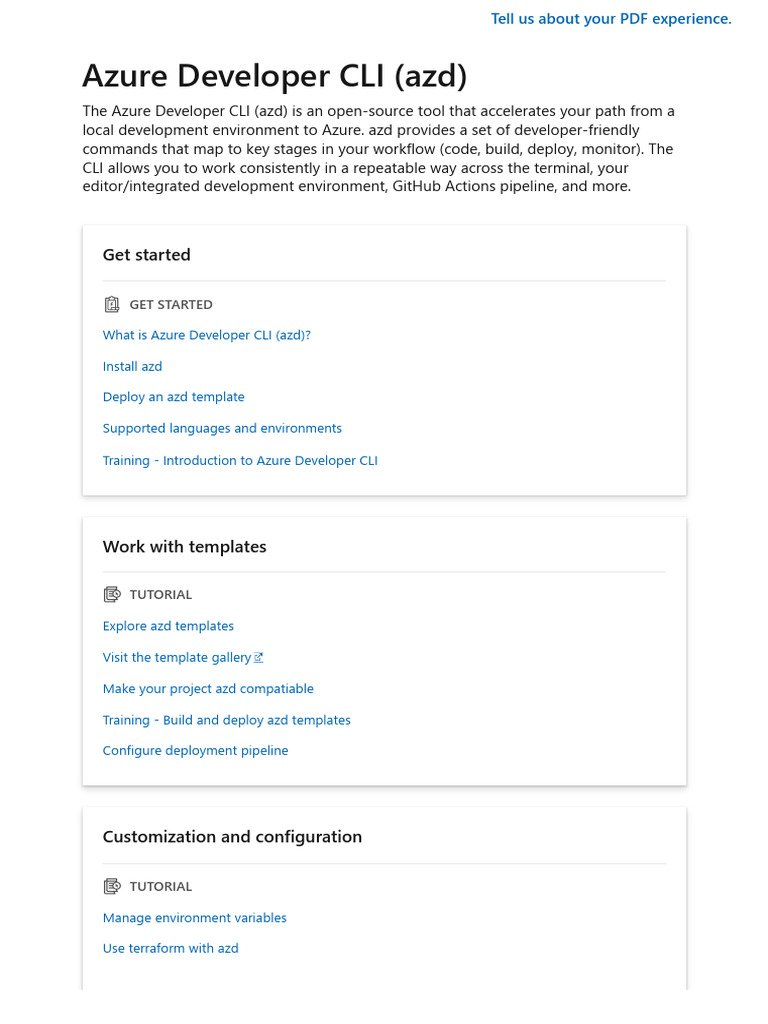The height and width of the screenshot is (1024, 768).
Task: Open Training - Introduction to Azure Developer CLI
Action: coord(240,460)
